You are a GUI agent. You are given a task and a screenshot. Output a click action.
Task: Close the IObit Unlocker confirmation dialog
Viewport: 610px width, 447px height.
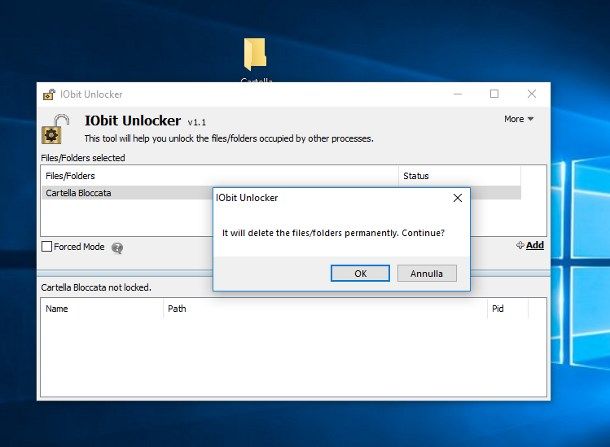click(x=458, y=198)
